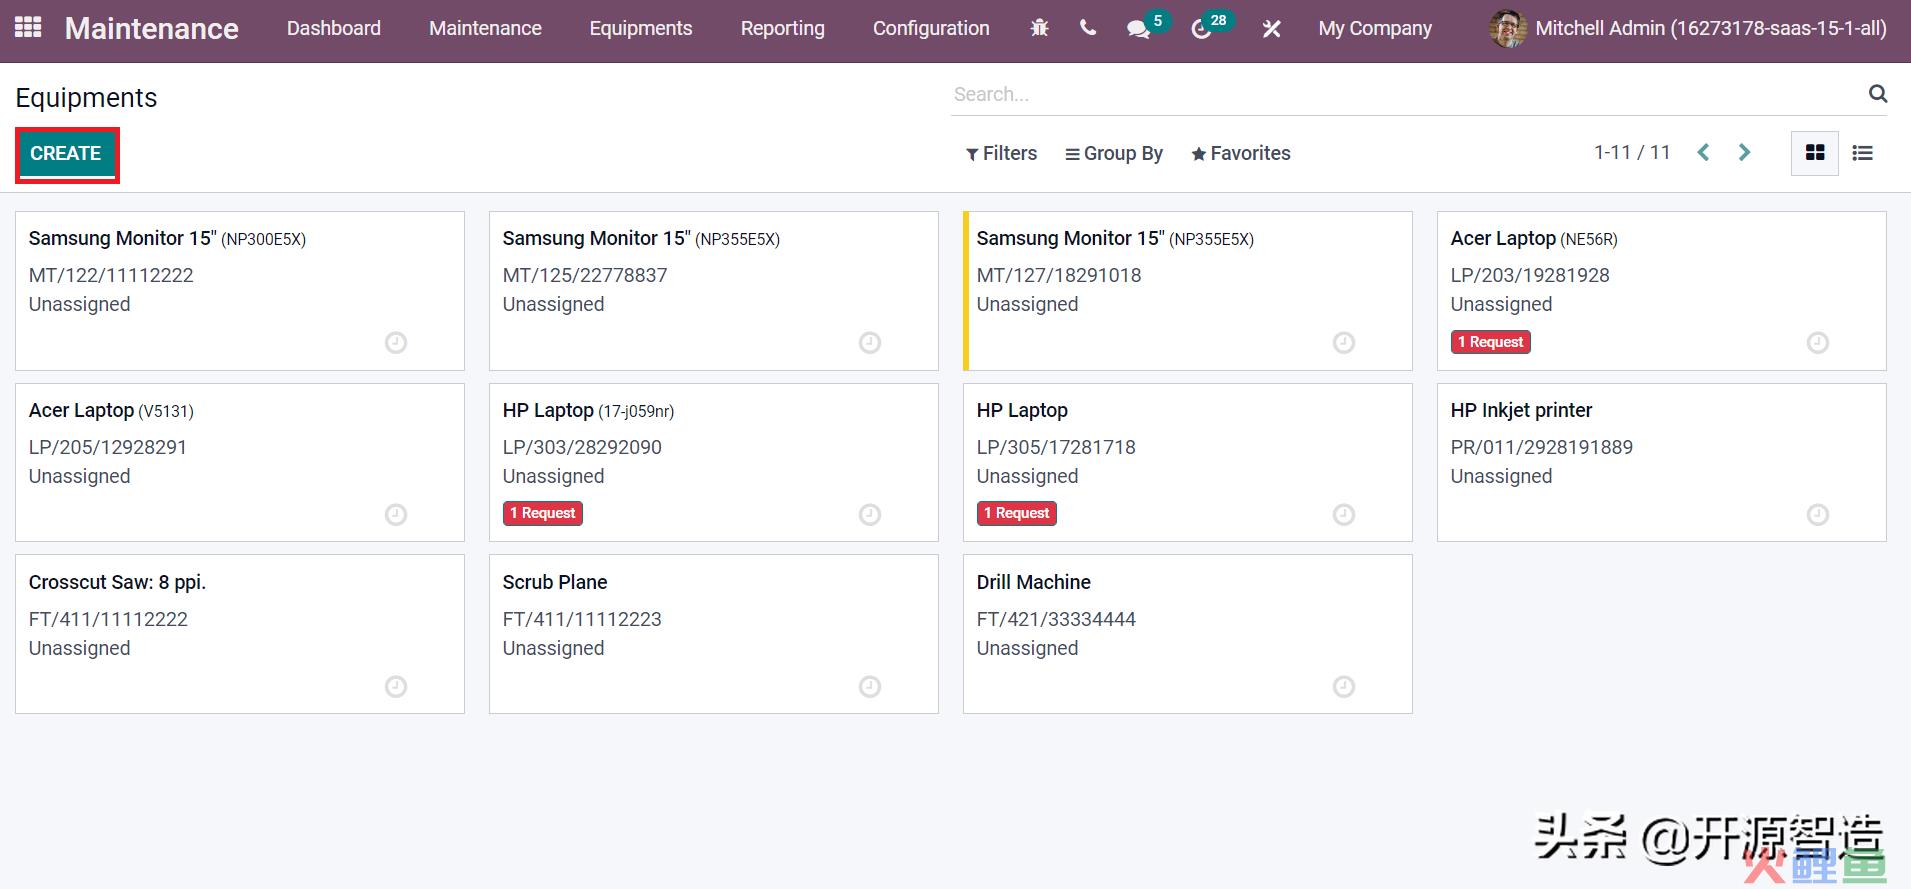
Task: Open the Dashboard menu
Action: tap(334, 29)
